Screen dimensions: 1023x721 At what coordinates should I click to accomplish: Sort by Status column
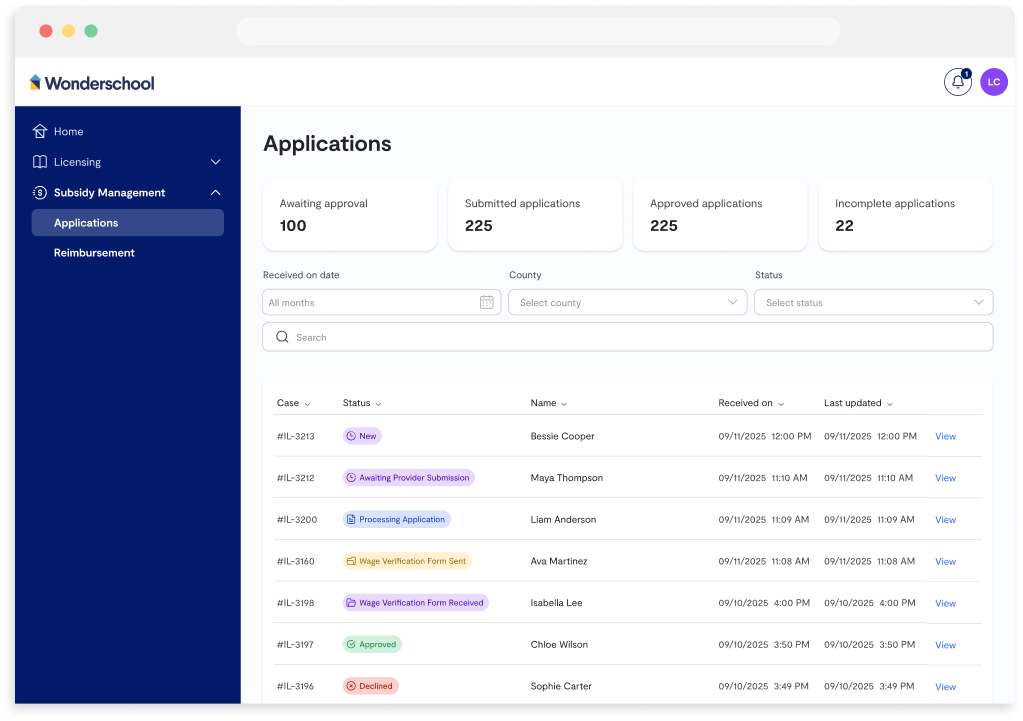(362, 403)
